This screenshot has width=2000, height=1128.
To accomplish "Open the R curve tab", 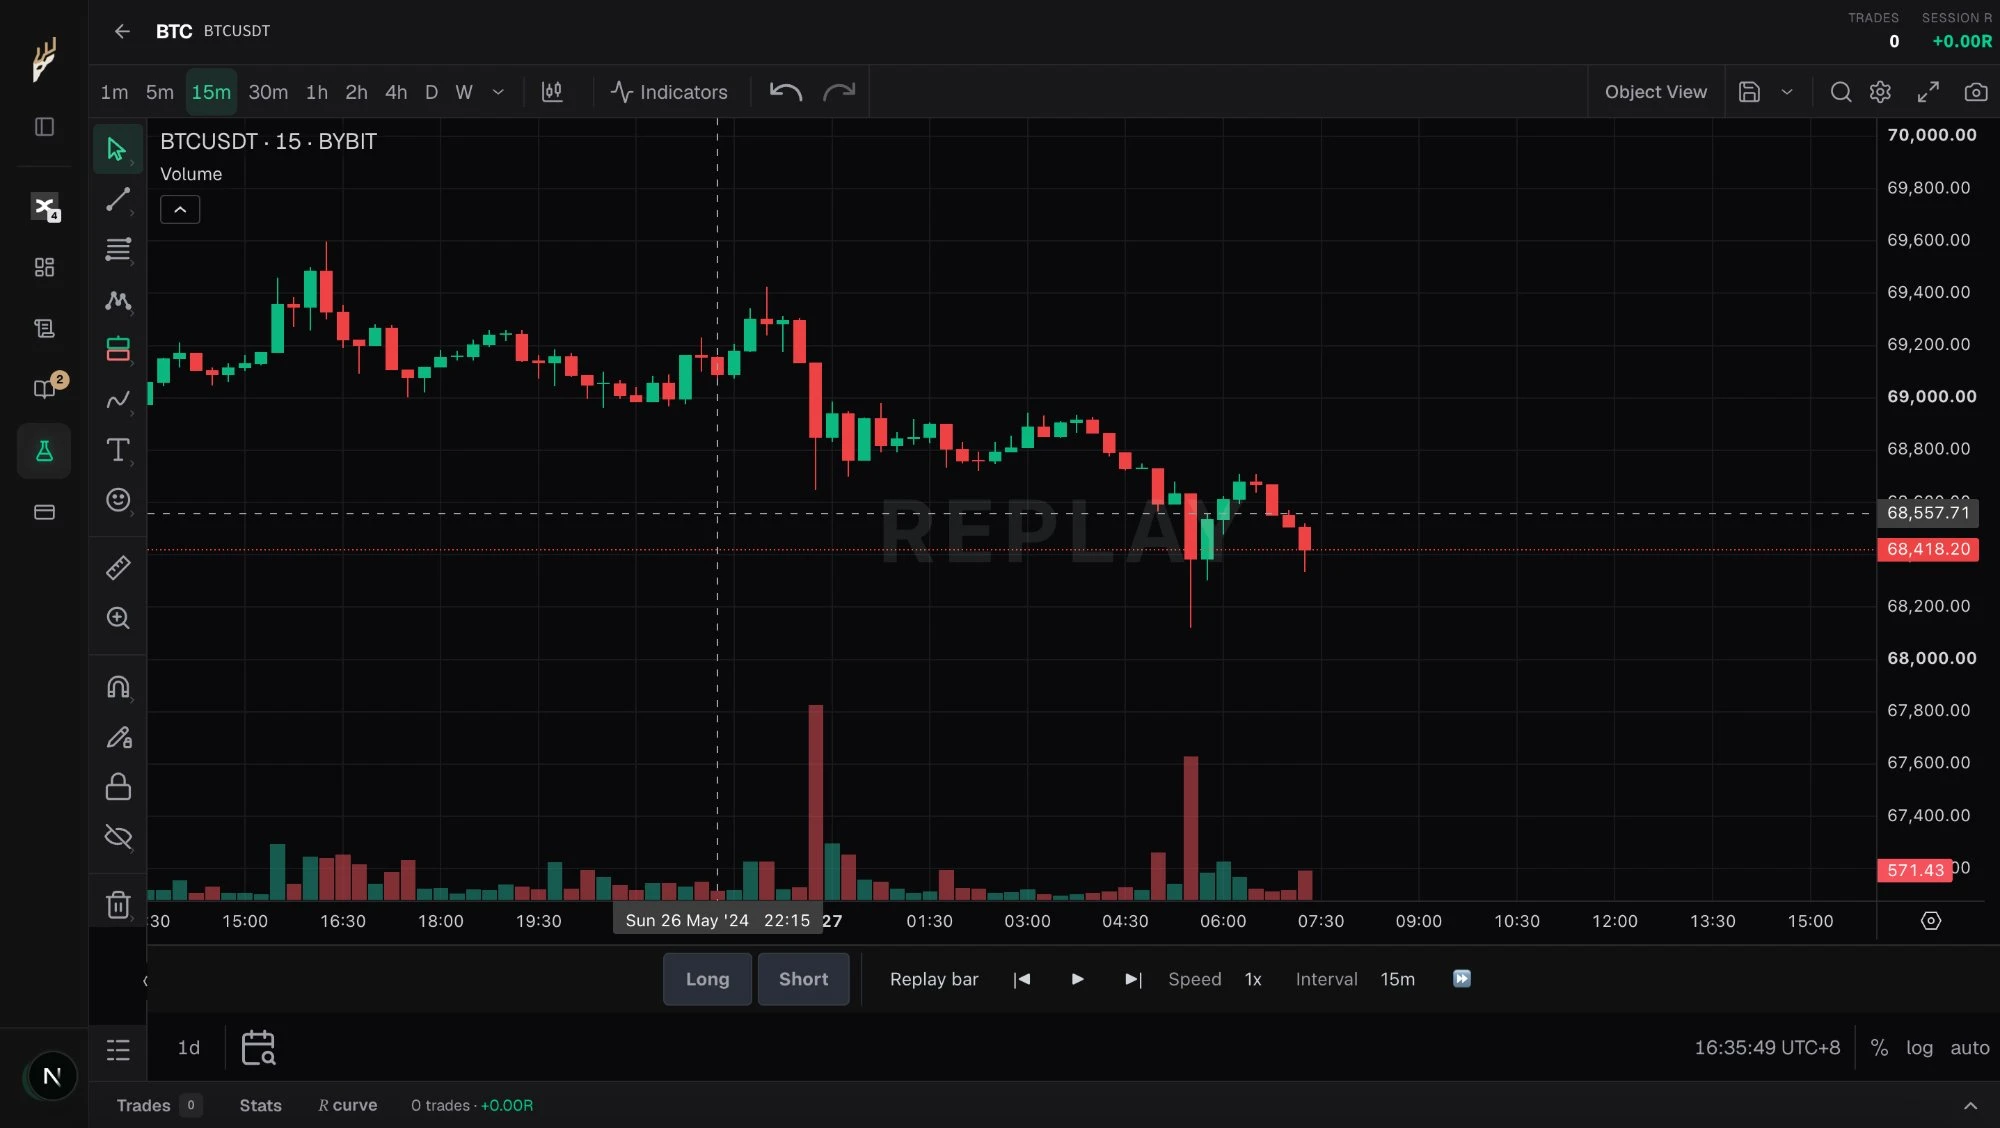I will click(x=347, y=1106).
